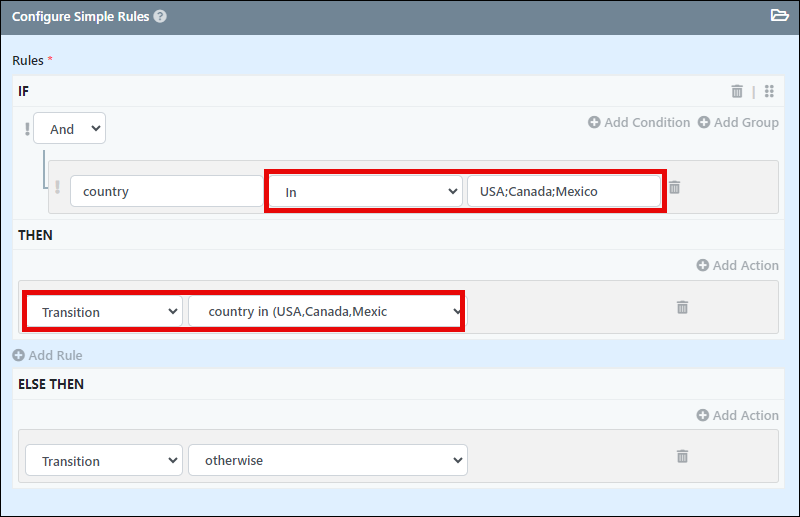
Task: Click Add Condition
Action: tap(639, 122)
